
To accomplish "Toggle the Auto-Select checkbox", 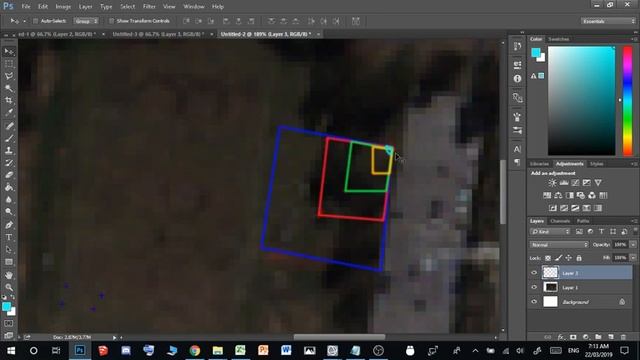I will (x=36, y=21).
